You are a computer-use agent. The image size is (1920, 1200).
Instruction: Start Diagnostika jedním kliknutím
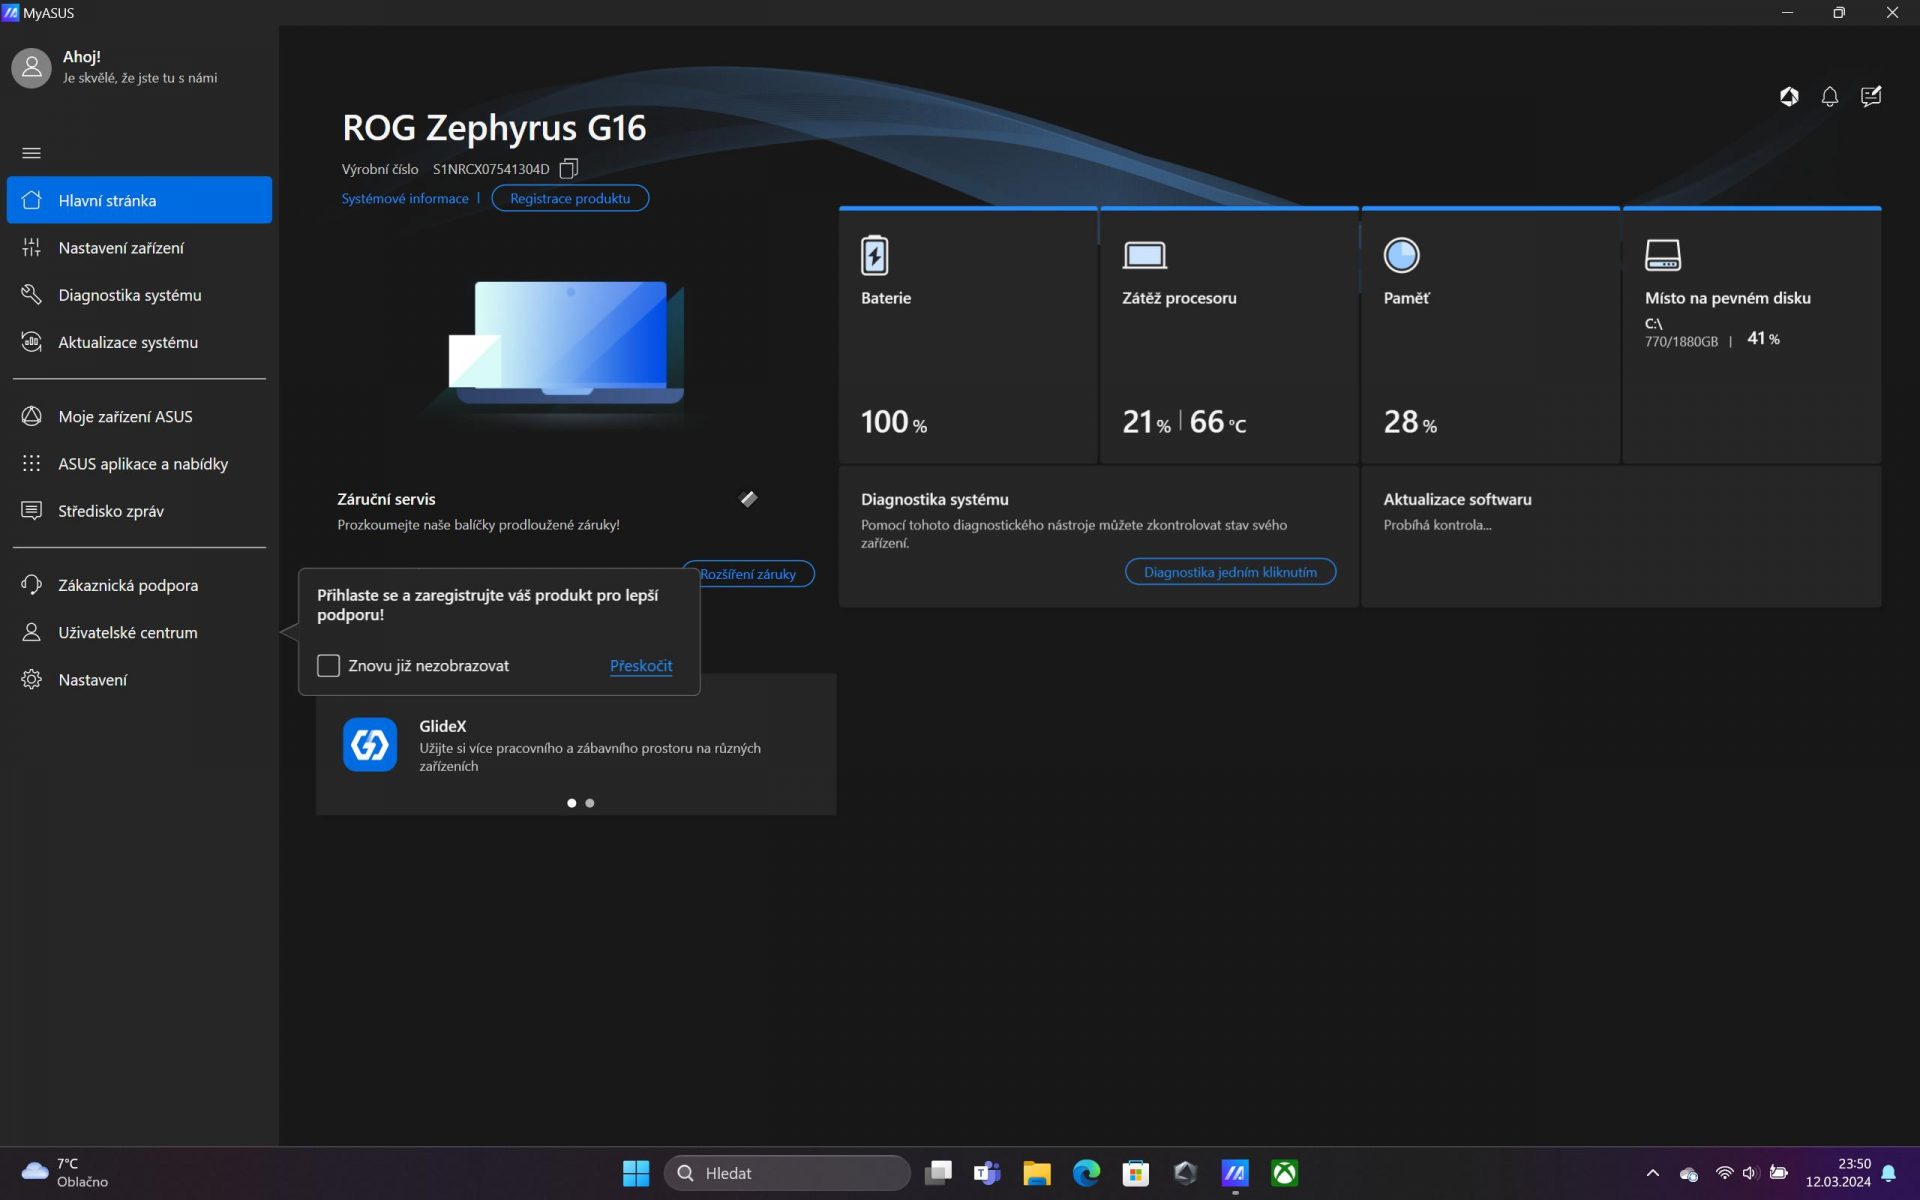pos(1230,572)
